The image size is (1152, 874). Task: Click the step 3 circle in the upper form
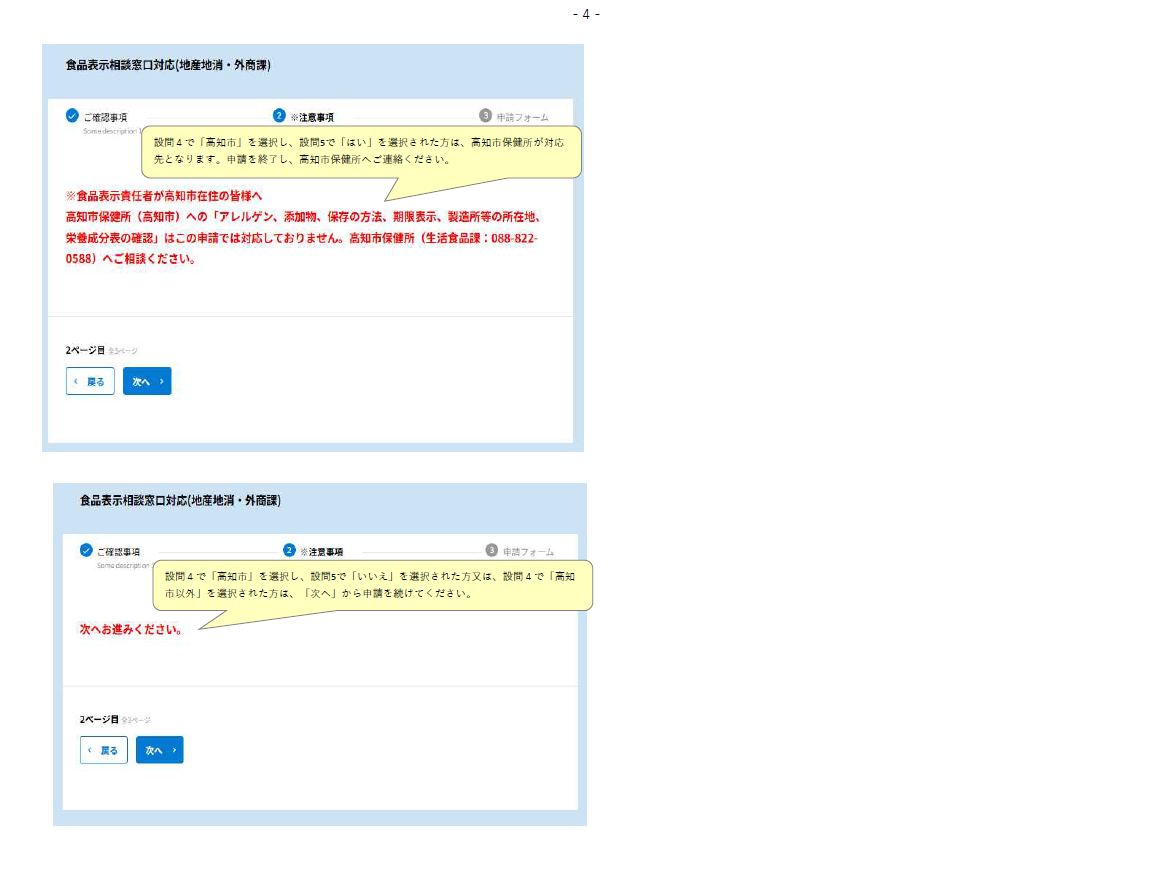(486, 116)
